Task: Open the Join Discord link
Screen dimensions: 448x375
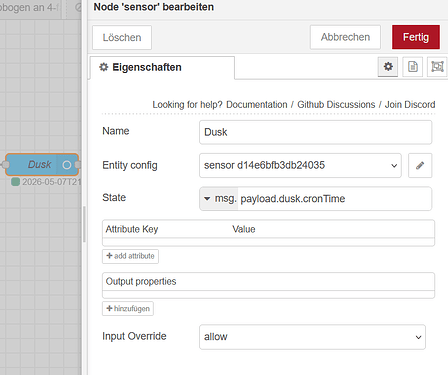Action: [x=410, y=105]
